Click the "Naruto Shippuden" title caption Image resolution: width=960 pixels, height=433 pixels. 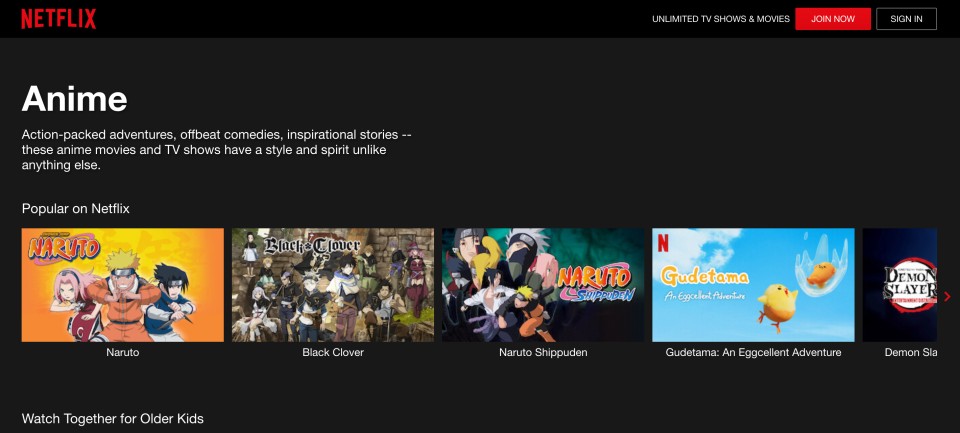543,353
